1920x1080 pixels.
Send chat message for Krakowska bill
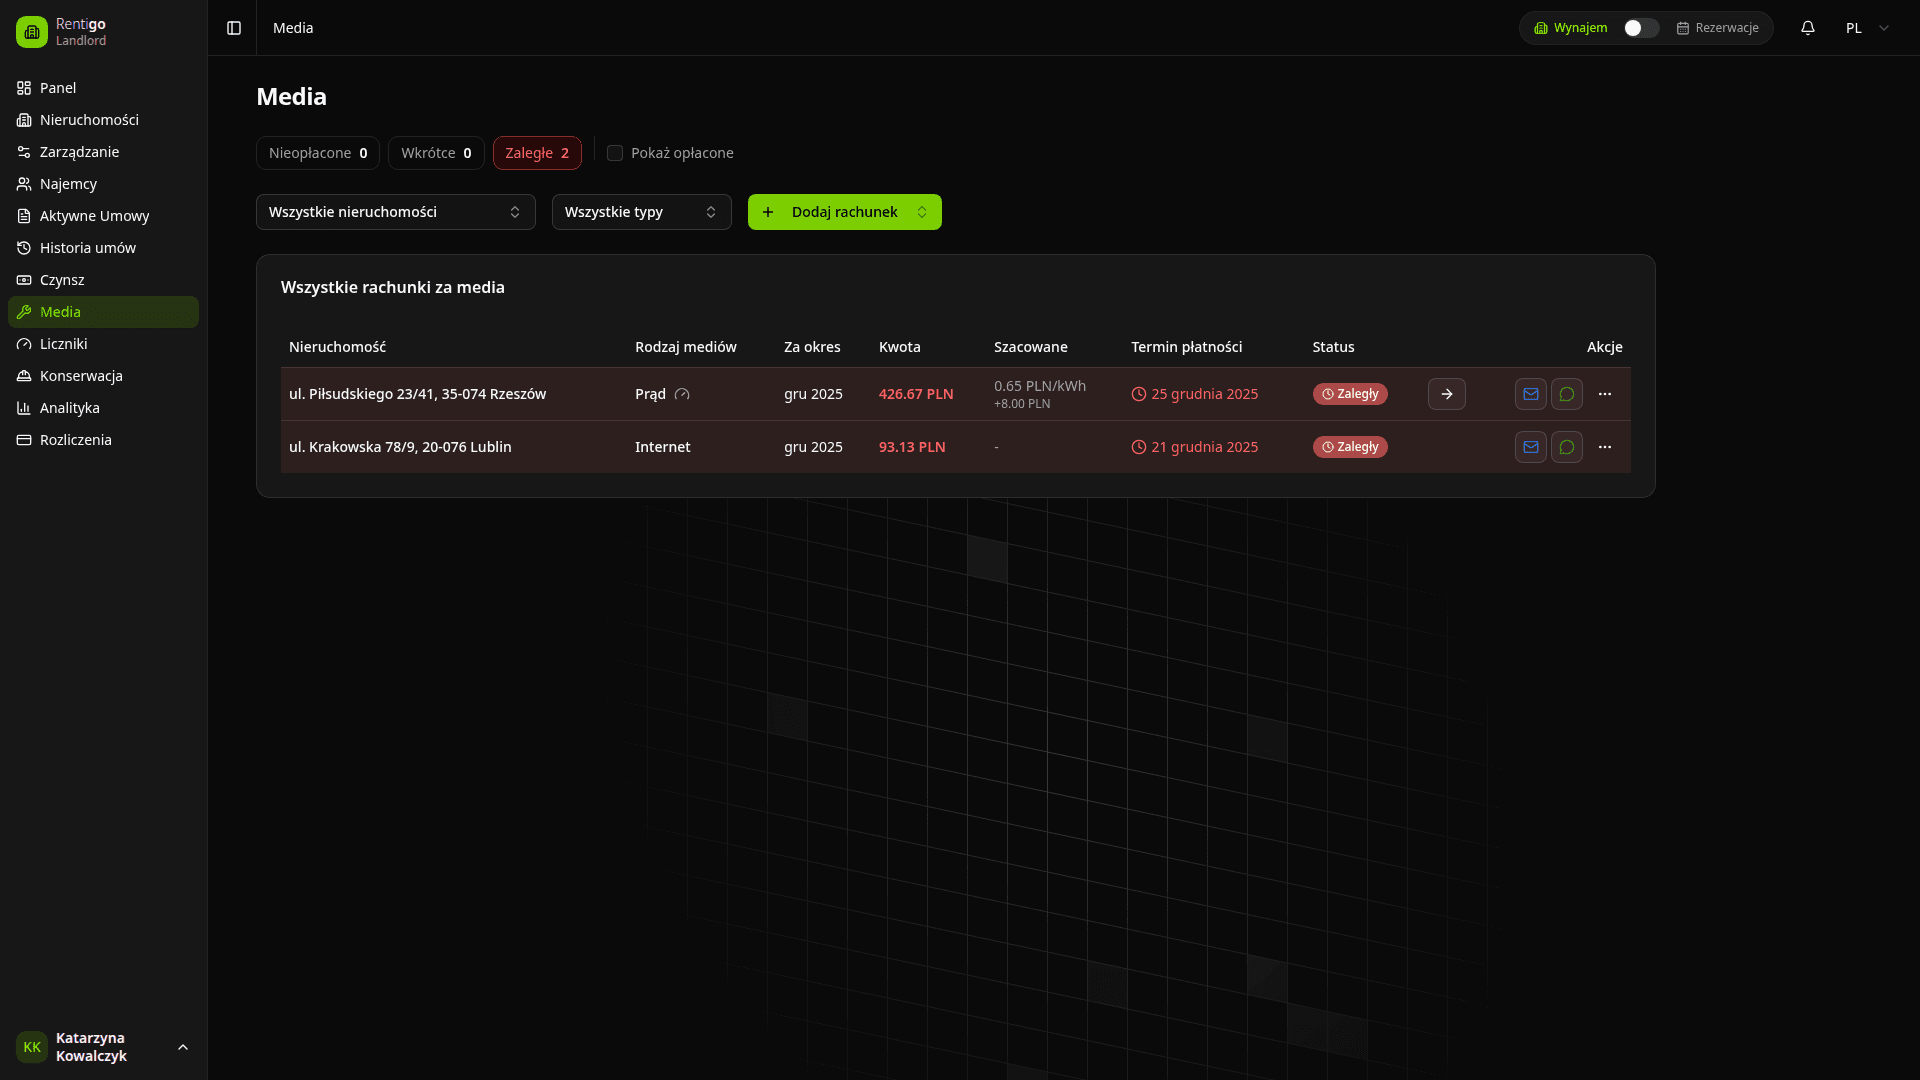point(1566,447)
